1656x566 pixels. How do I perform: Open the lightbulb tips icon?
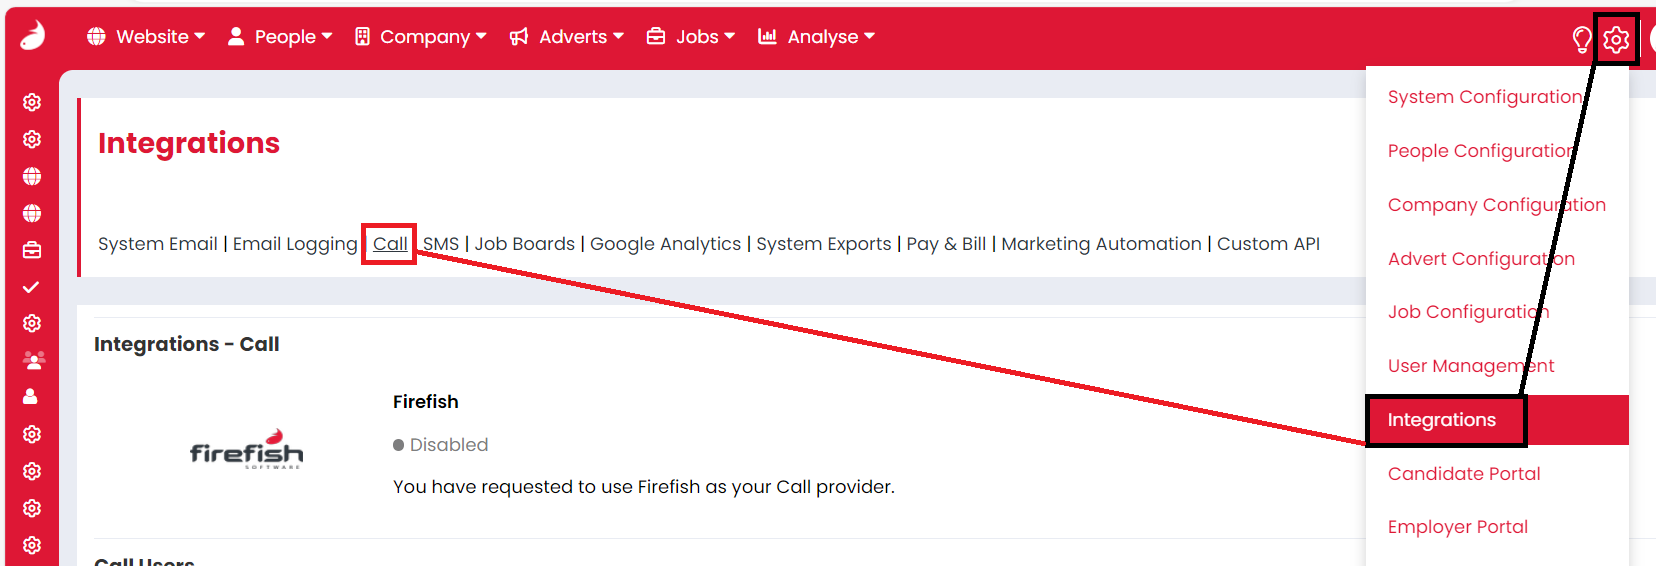(x=1581, y=39)
